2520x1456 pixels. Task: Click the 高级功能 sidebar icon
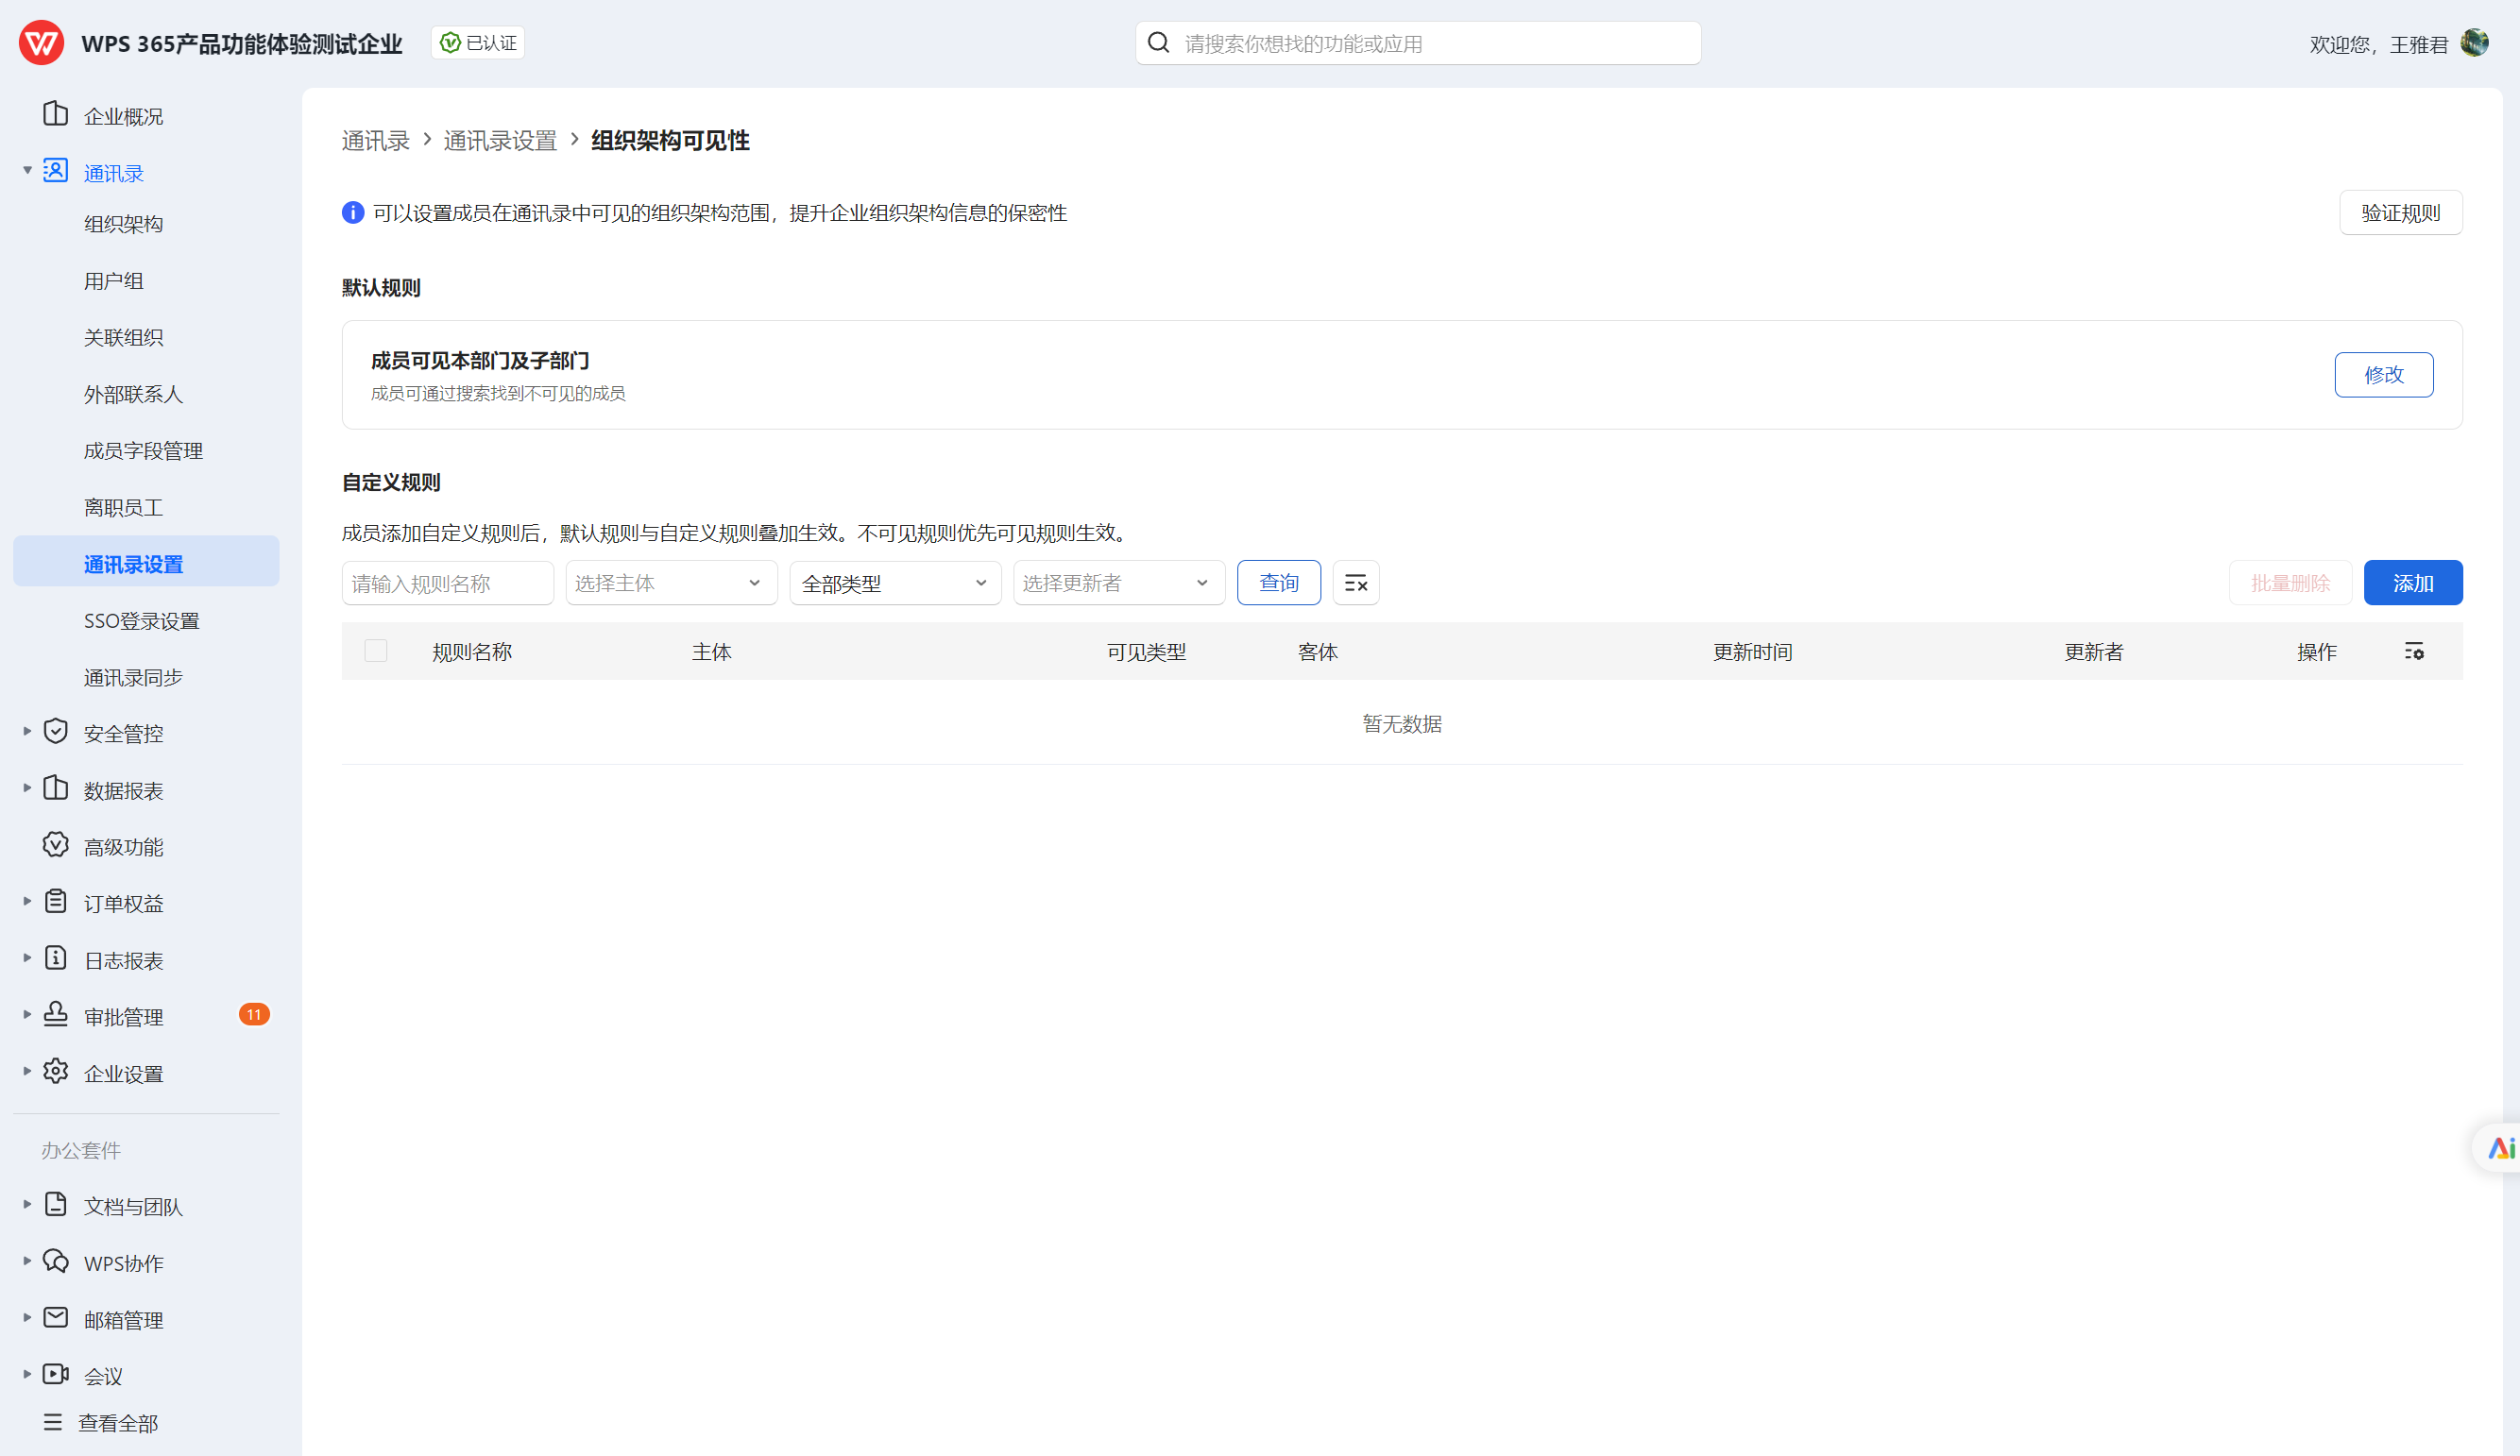(56, 846)
